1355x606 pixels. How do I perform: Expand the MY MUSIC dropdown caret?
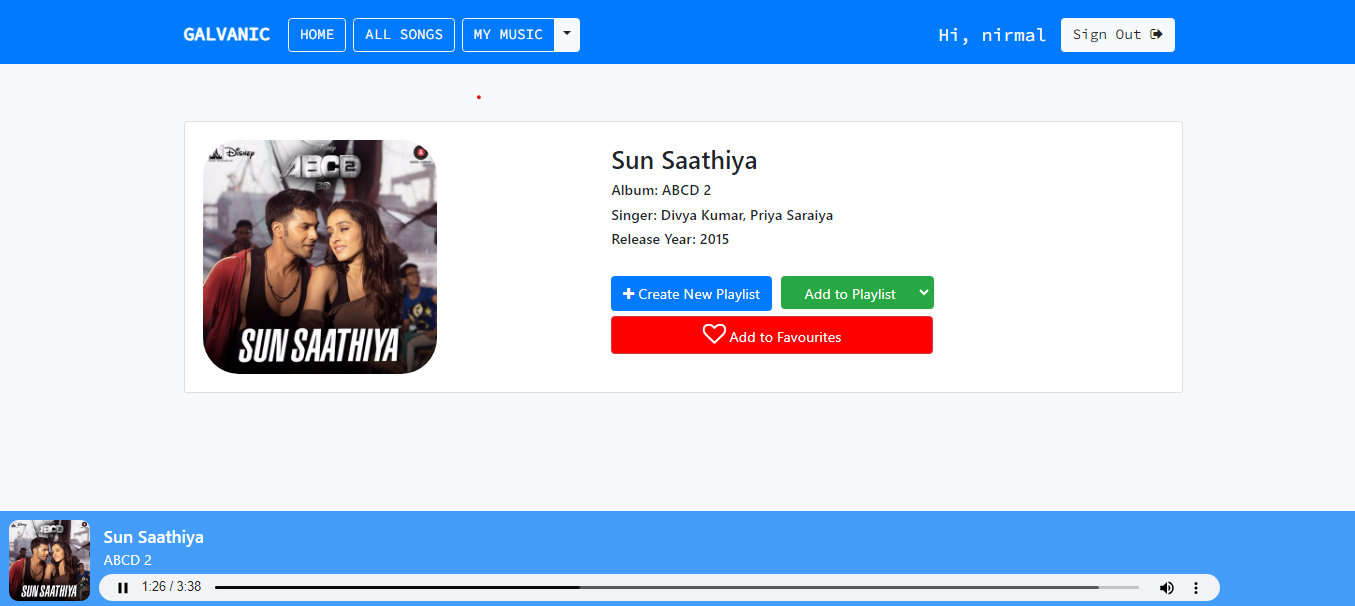[x=567, y=35]
